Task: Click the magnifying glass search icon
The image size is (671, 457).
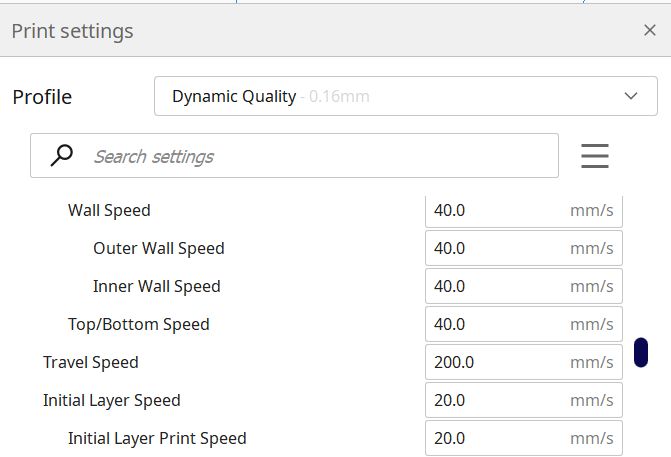Action: click(x=62, y=155)
